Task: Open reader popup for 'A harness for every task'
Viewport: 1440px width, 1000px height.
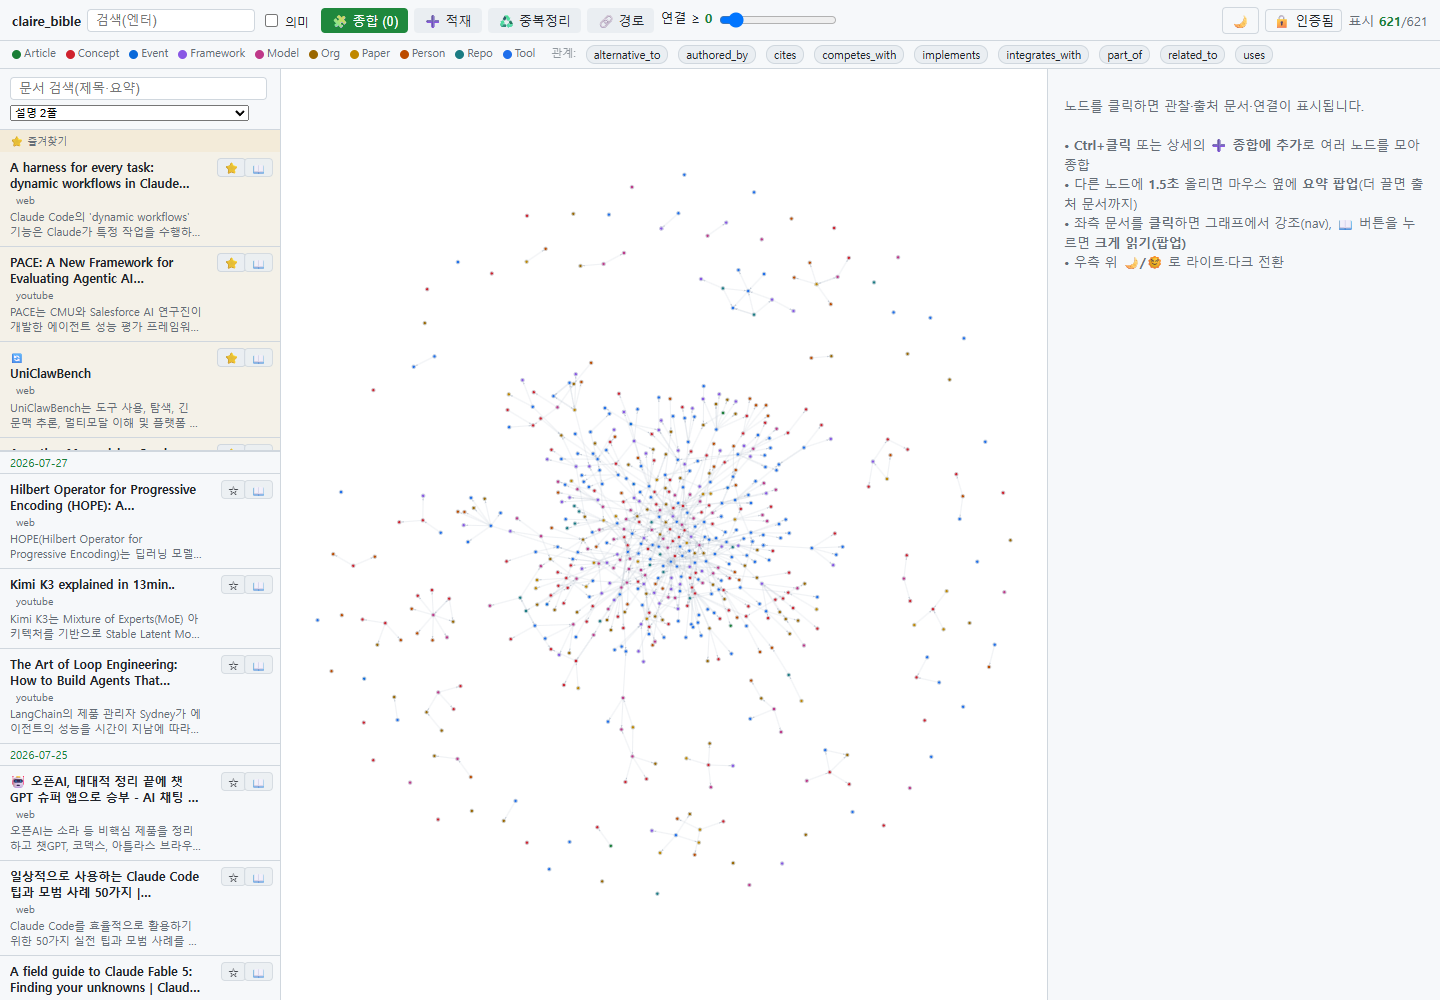Action: 258,168
